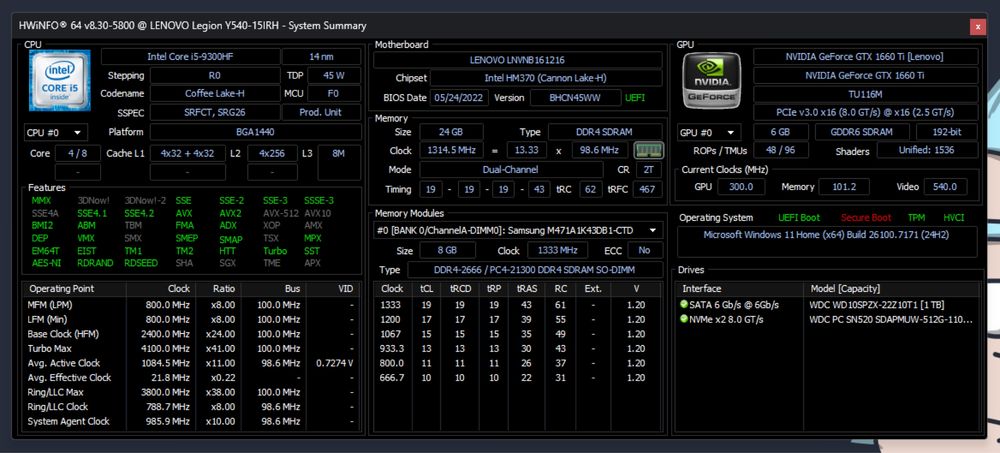Click the 45 W TDP value
This screenshot has height=453, width=1000.
(x=334, y=75)
